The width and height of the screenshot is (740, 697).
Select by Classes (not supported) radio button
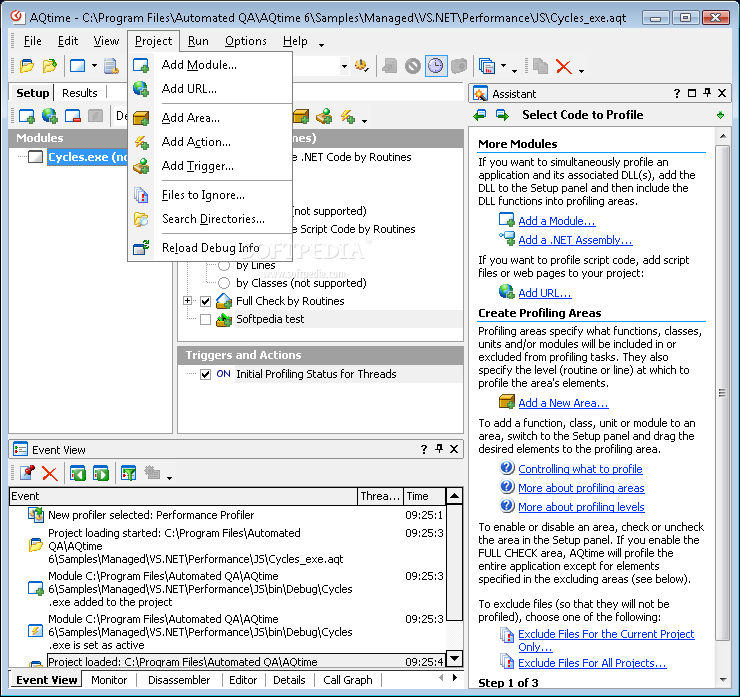[224, 283]
